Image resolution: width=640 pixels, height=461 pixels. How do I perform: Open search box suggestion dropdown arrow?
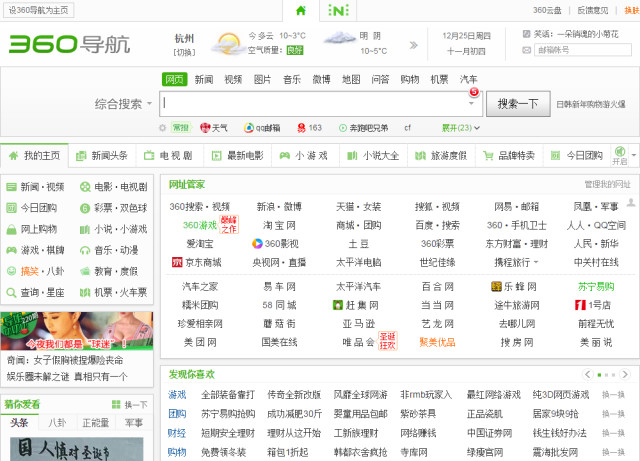pyautogui.click(x=471, y=104)
